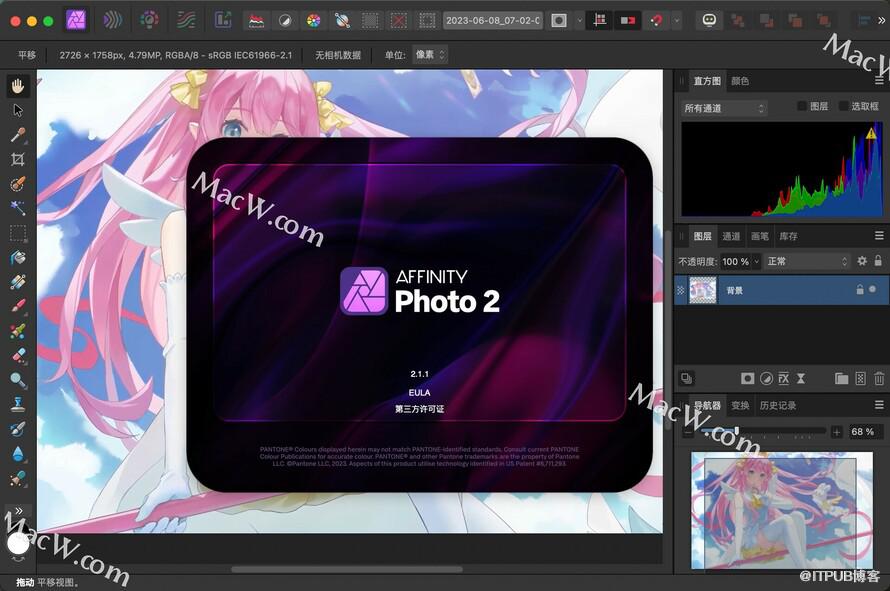Click the Group Layers folder icon

click(841, 379)
